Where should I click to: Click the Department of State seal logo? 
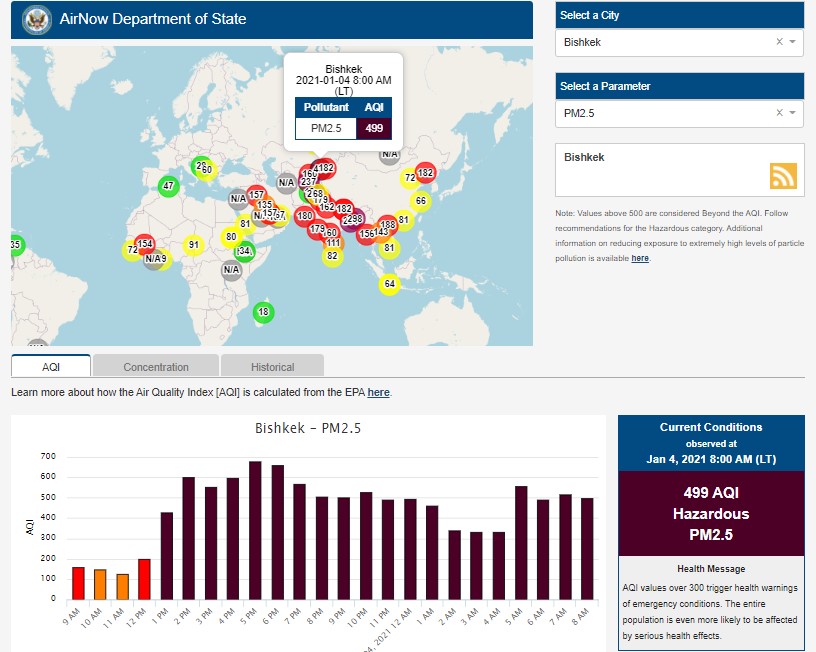37,19
